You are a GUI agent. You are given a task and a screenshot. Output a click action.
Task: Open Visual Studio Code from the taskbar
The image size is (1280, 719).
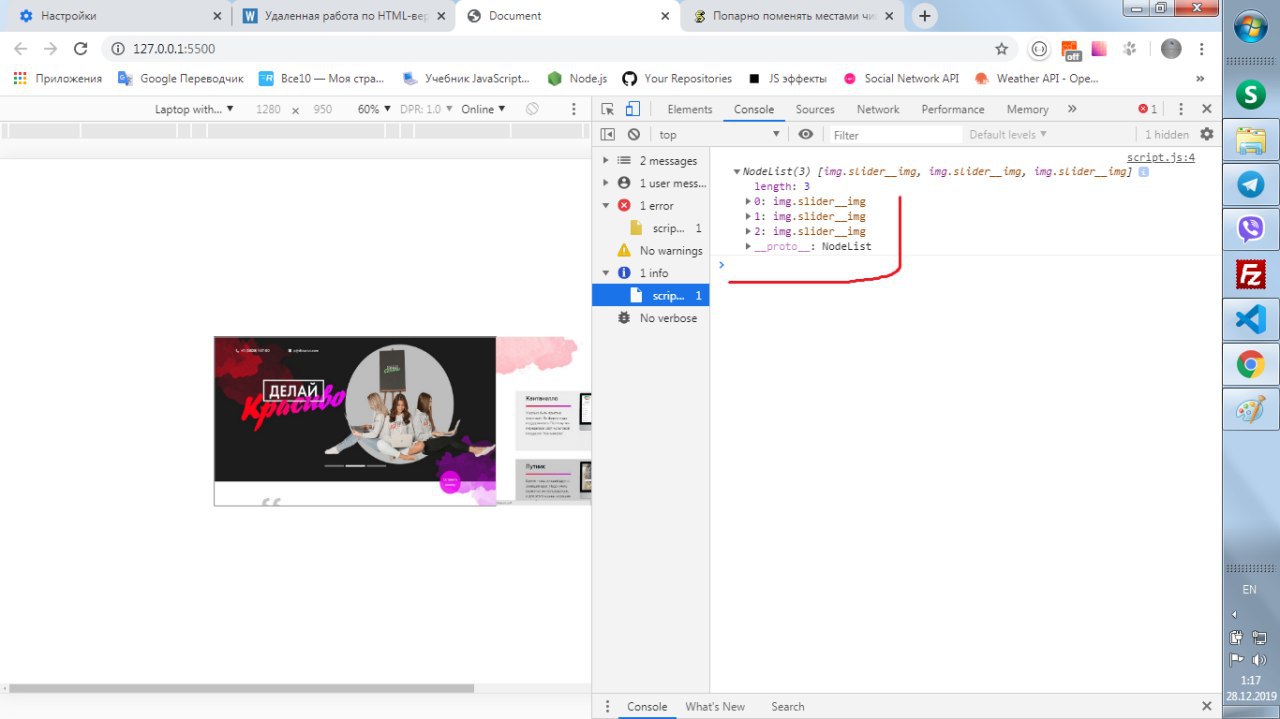(x=1250, y=319)
